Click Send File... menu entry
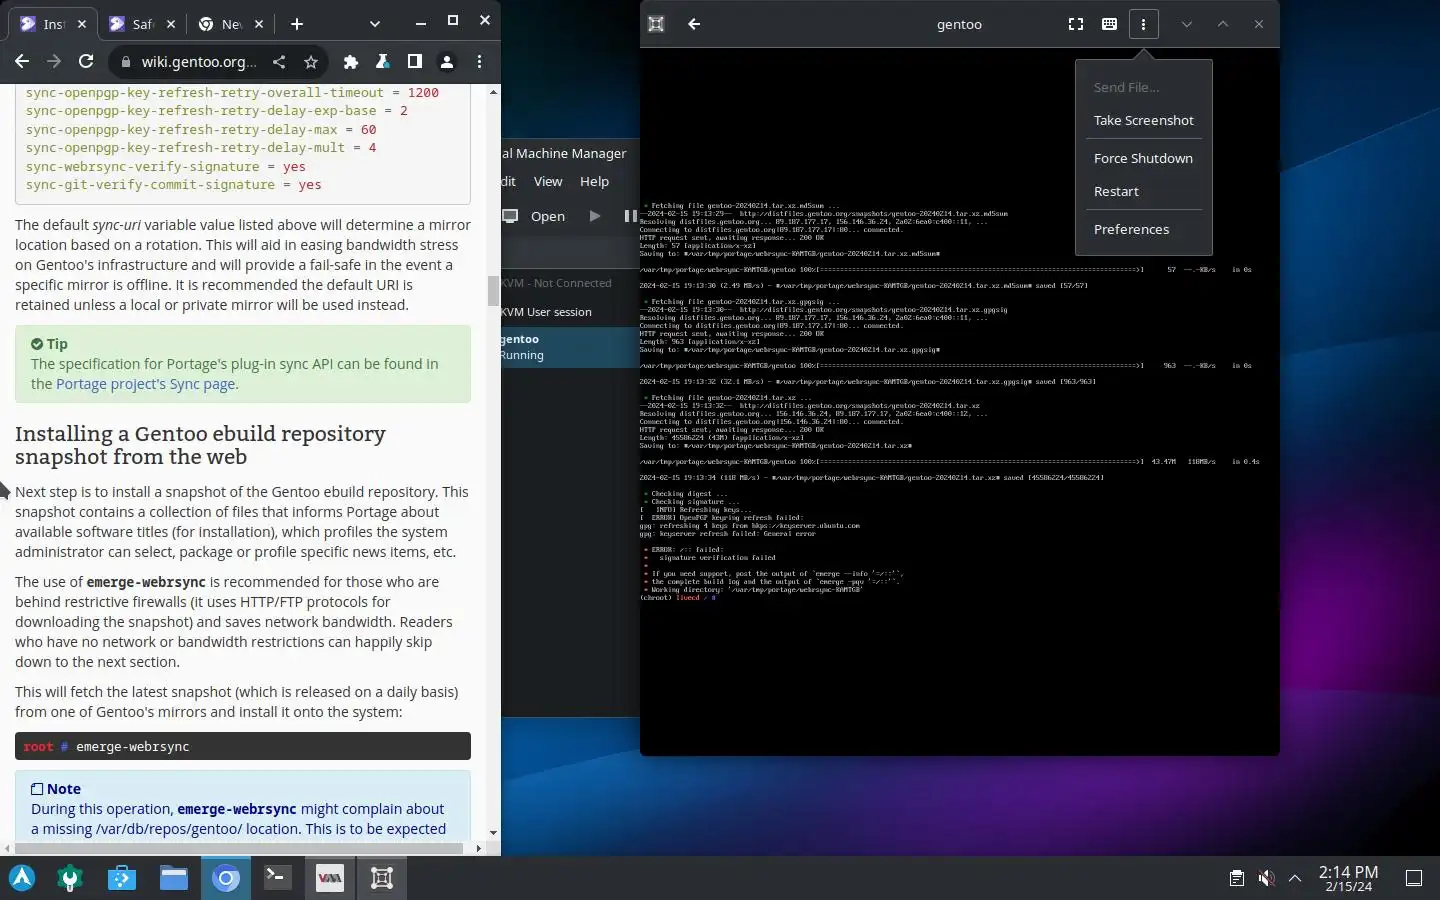This screenshot has width=1440, height=900. click(1144, 87)
